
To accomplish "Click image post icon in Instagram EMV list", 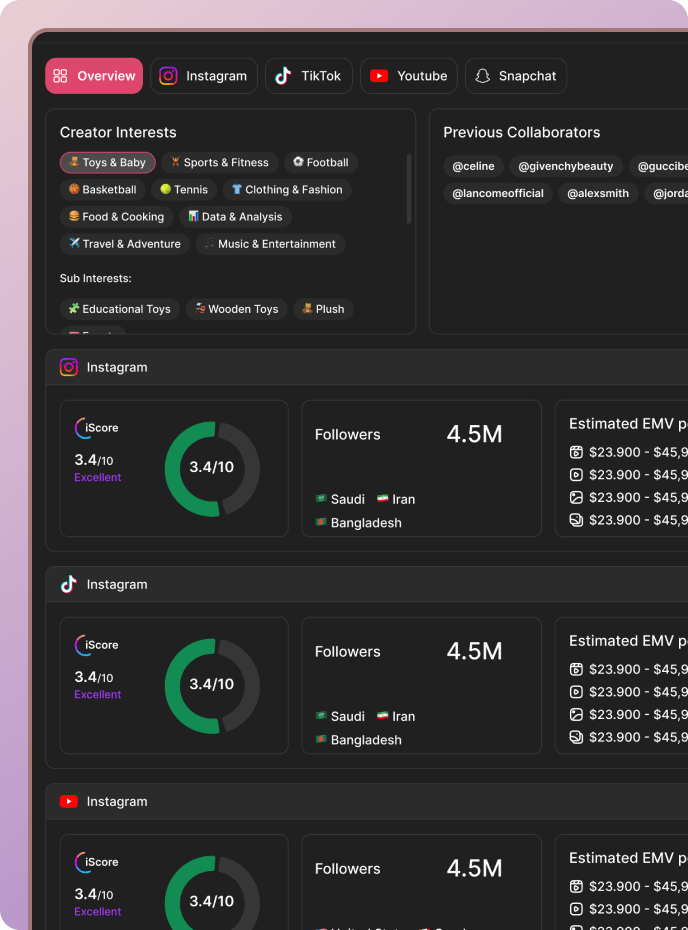I will (x=576, y=497).
